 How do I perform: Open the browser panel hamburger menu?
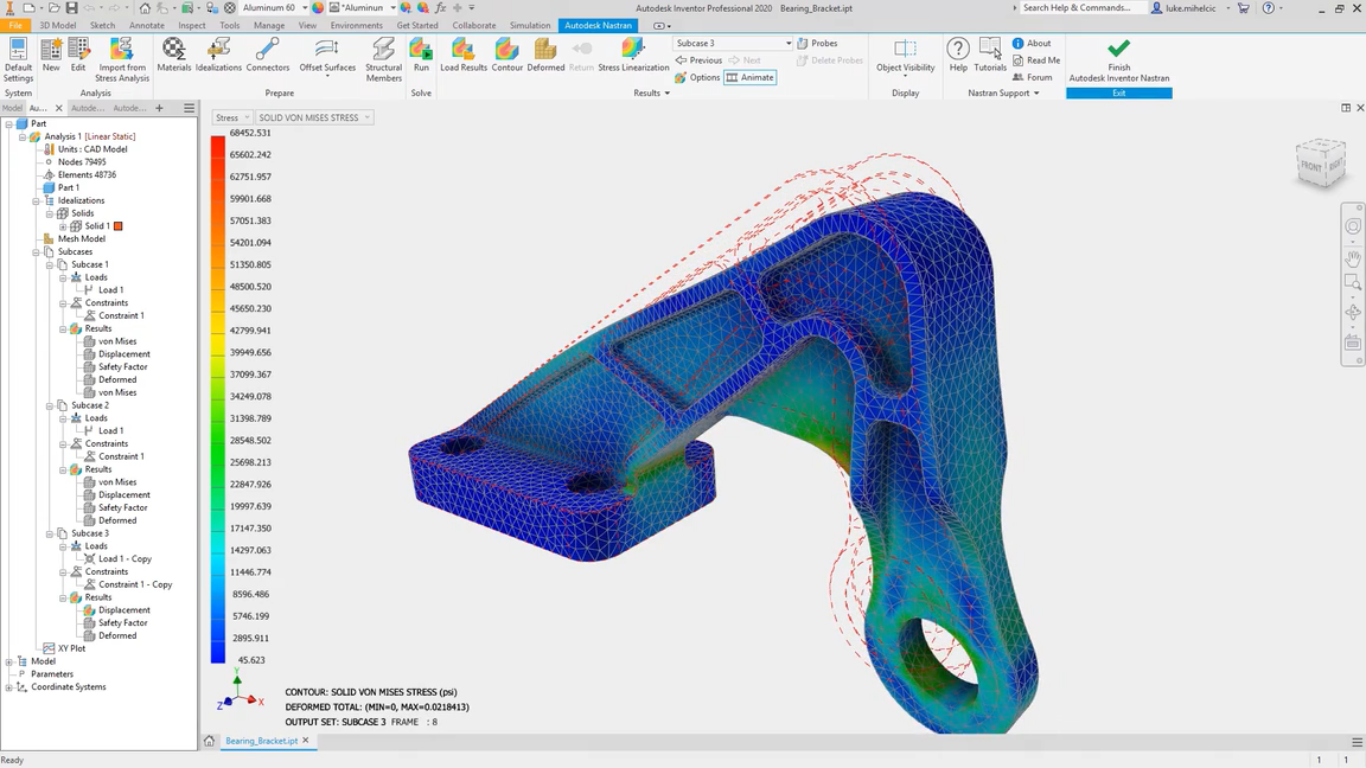189,108
